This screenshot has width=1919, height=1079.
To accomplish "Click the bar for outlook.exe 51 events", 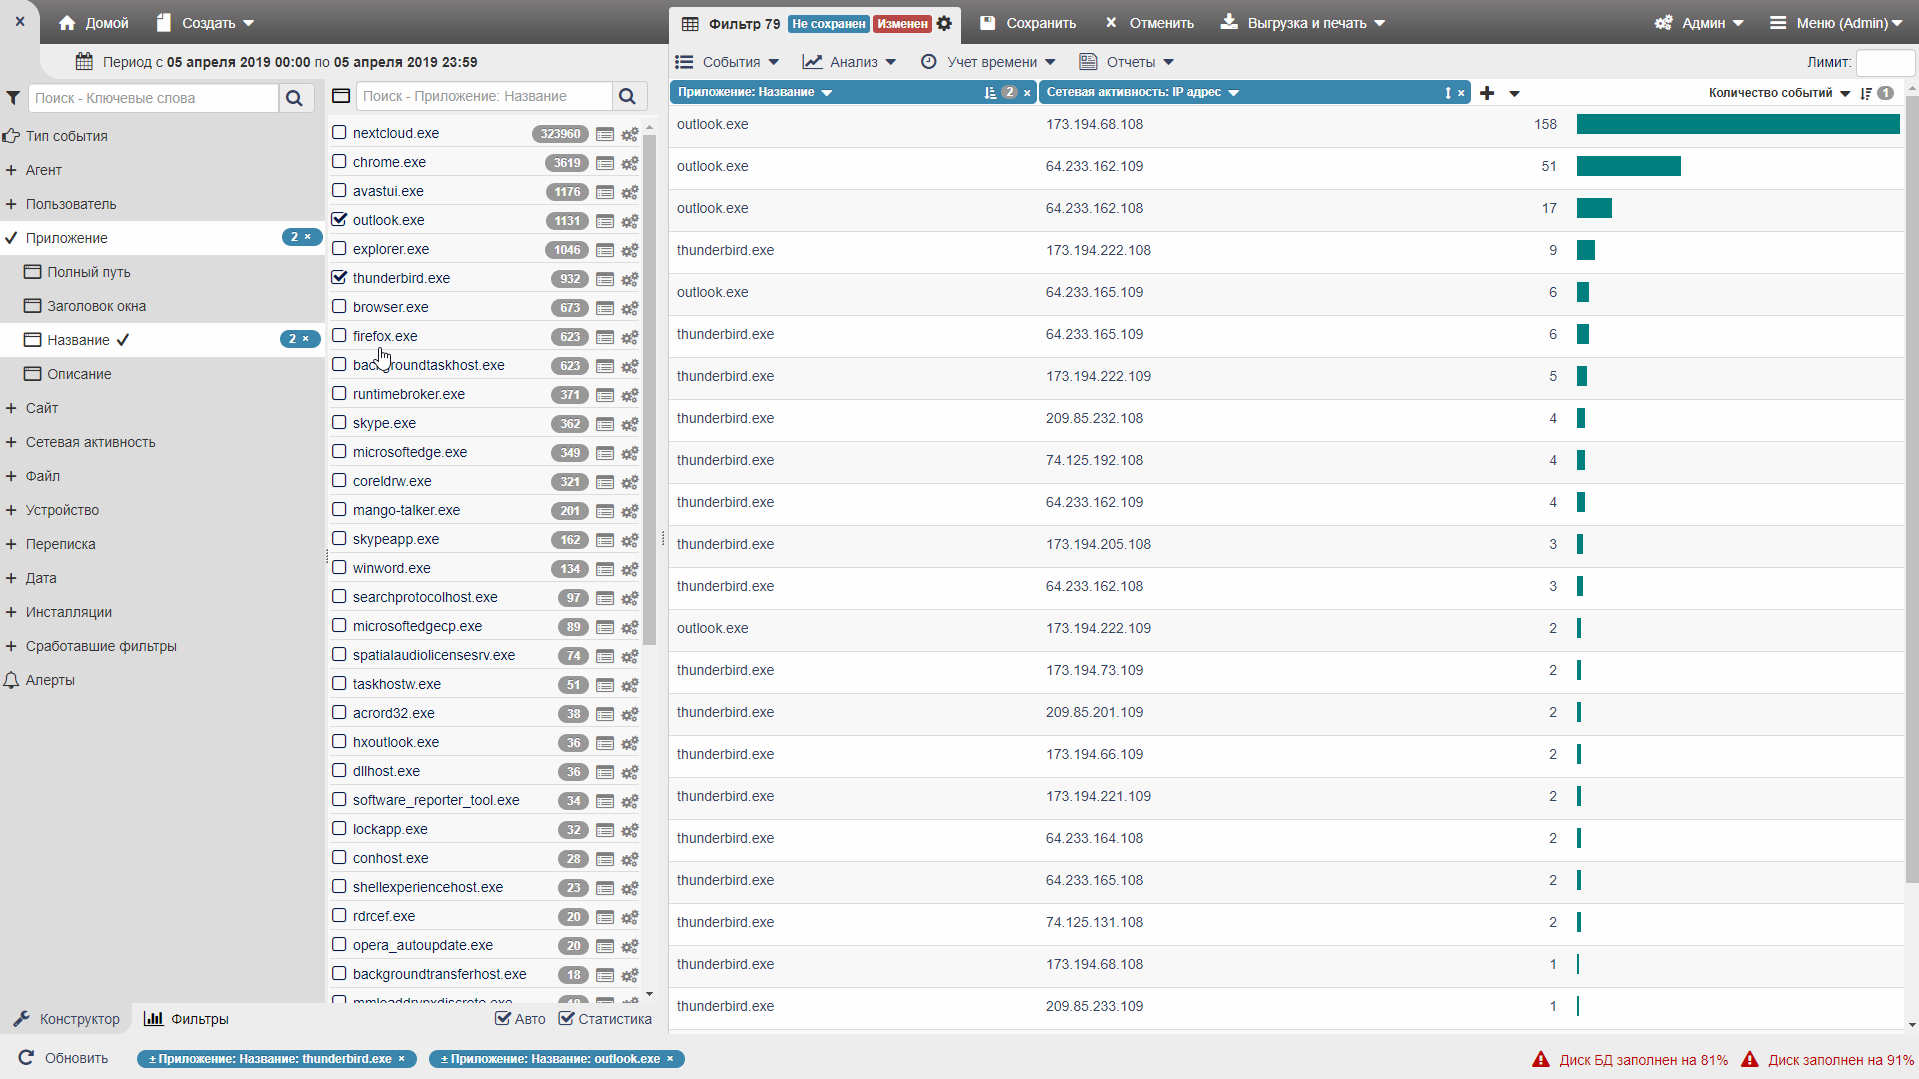I will [x=1629, y=166].
